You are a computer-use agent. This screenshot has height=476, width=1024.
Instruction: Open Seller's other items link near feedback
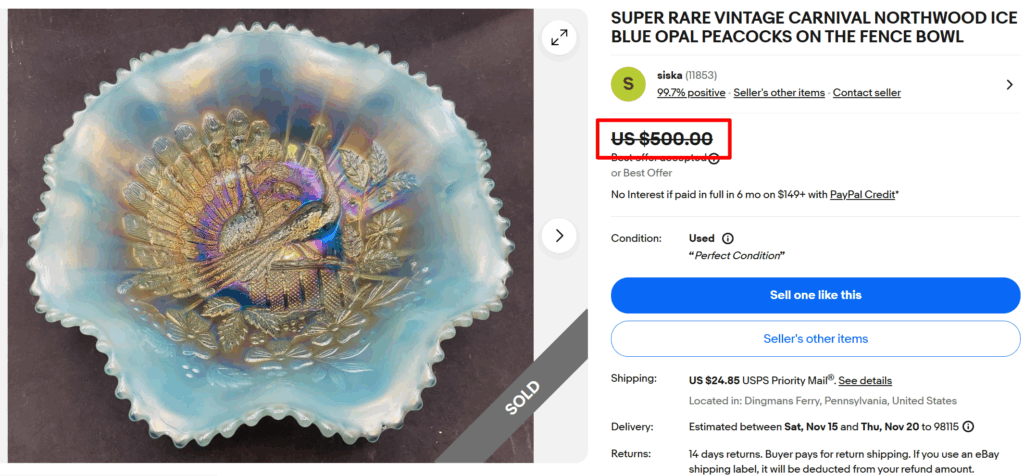pyautogui.click(x=779, y=93)
